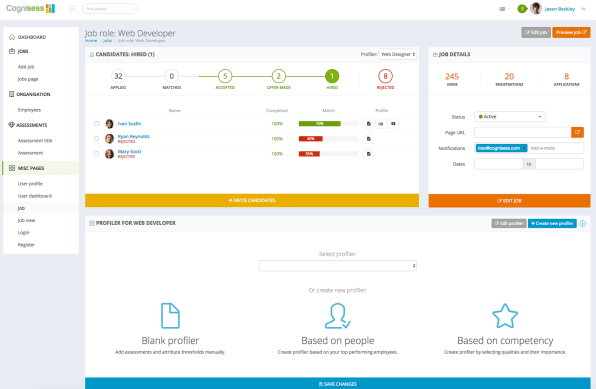Screen dimensions: 596x389
Task: Click Ivan Suslin's 70% match bar
Action: tap(328, 124)
